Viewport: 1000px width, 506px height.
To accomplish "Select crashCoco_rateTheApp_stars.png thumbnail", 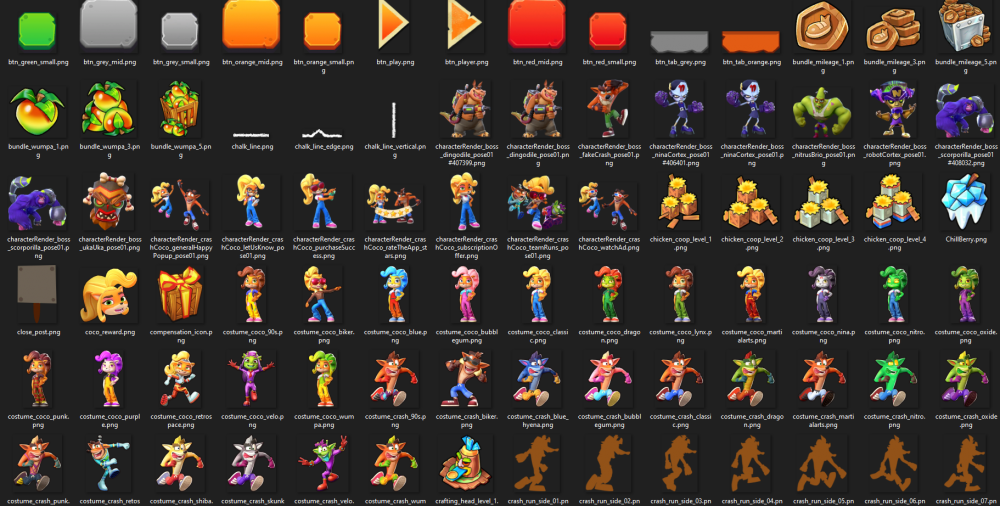I will pyautogui.click(x=394, y=205).
